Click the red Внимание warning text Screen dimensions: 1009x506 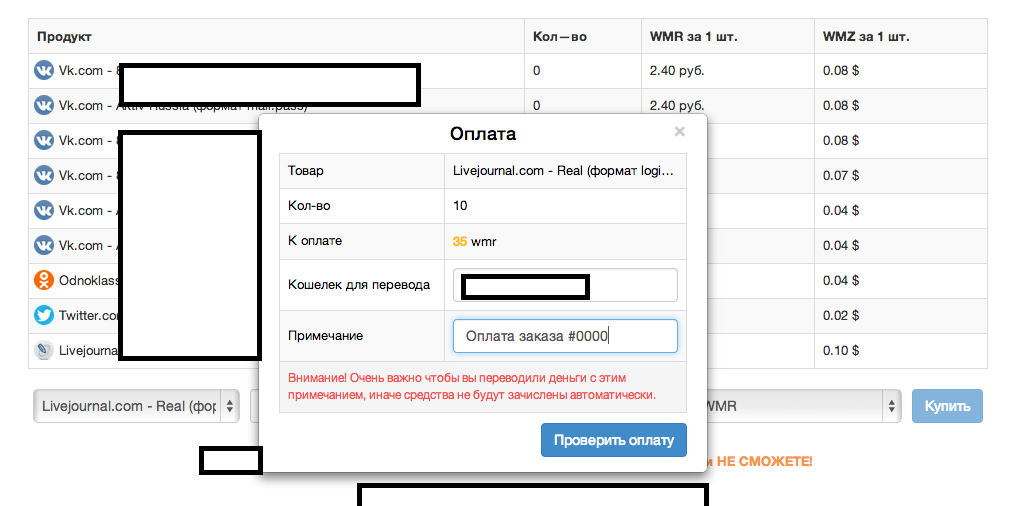[472, 386]
